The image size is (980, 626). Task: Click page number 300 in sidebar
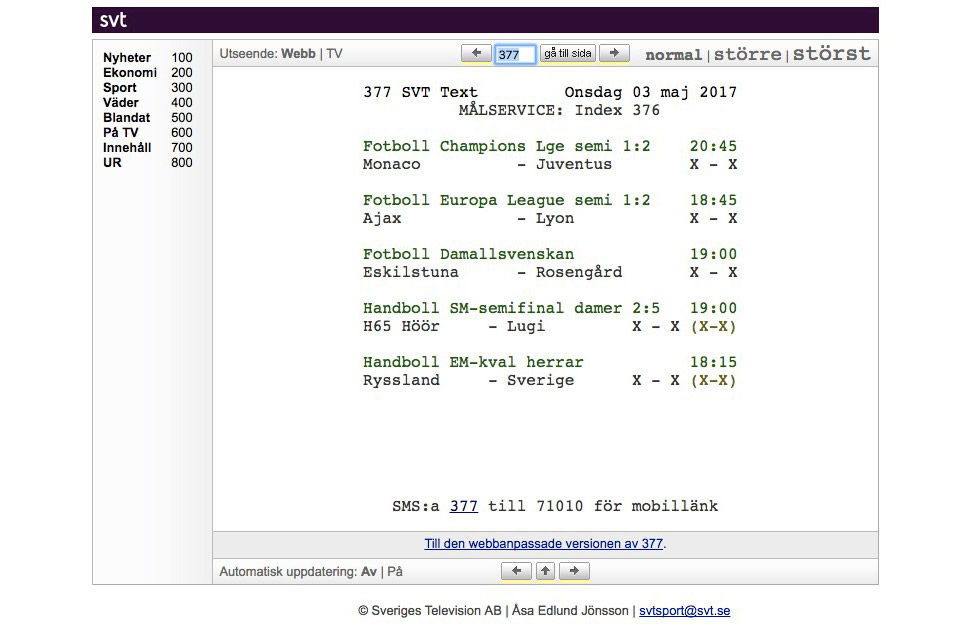[182, 87]
